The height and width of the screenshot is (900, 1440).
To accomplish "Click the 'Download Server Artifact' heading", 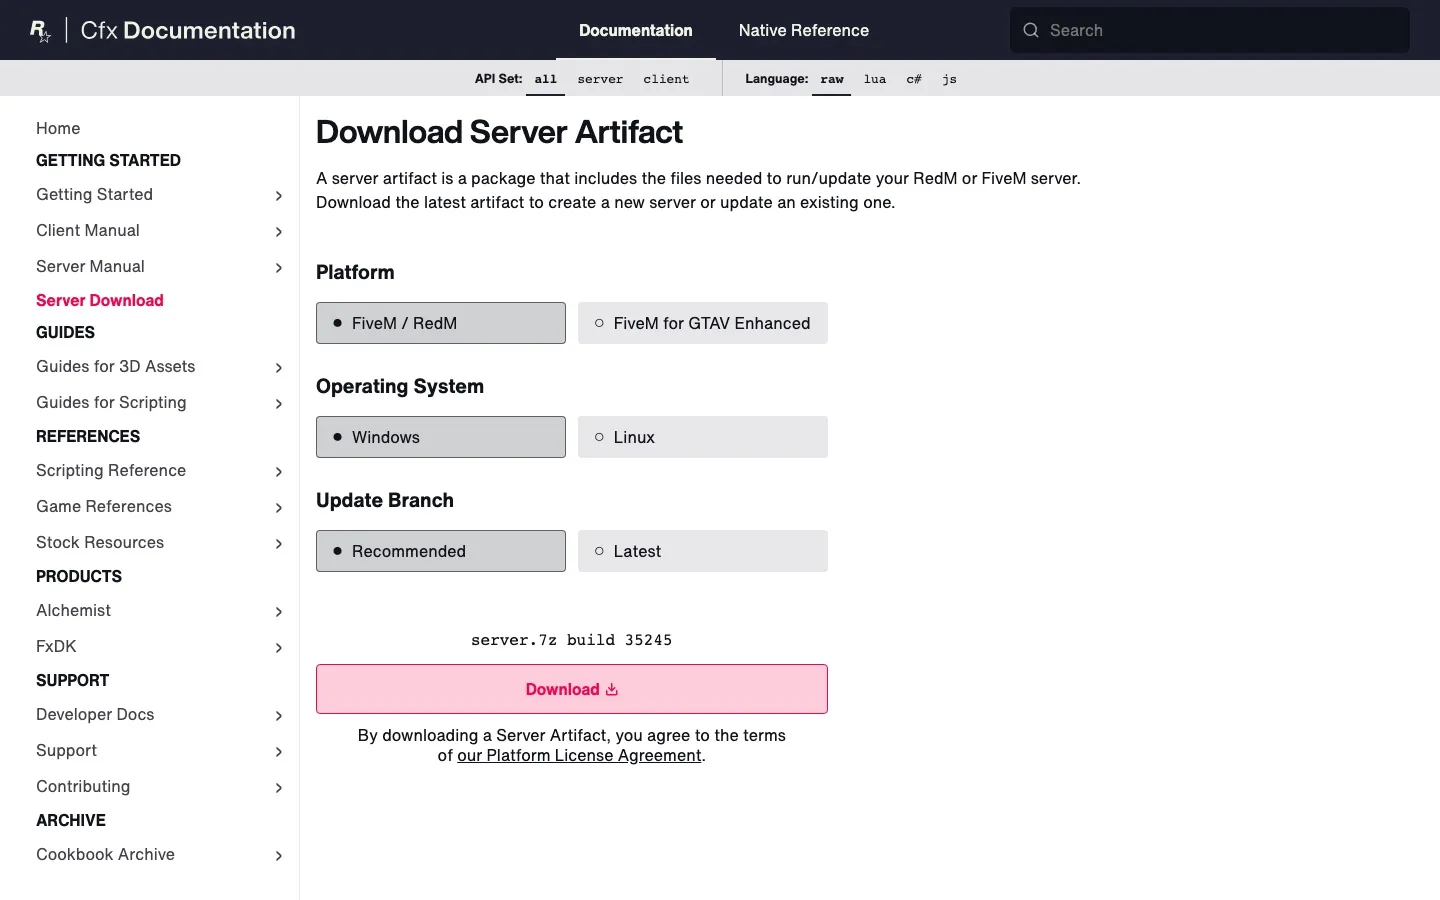I will 499,132.
